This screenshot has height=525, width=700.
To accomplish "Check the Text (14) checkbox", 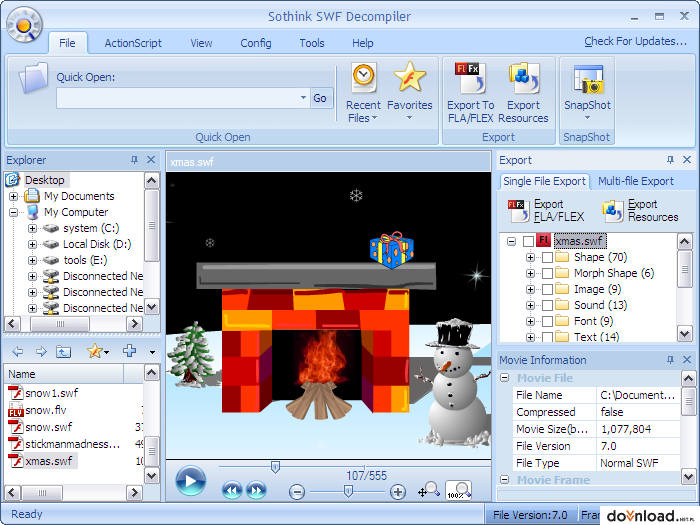I will pyautogui.click(x=547, y=337).
